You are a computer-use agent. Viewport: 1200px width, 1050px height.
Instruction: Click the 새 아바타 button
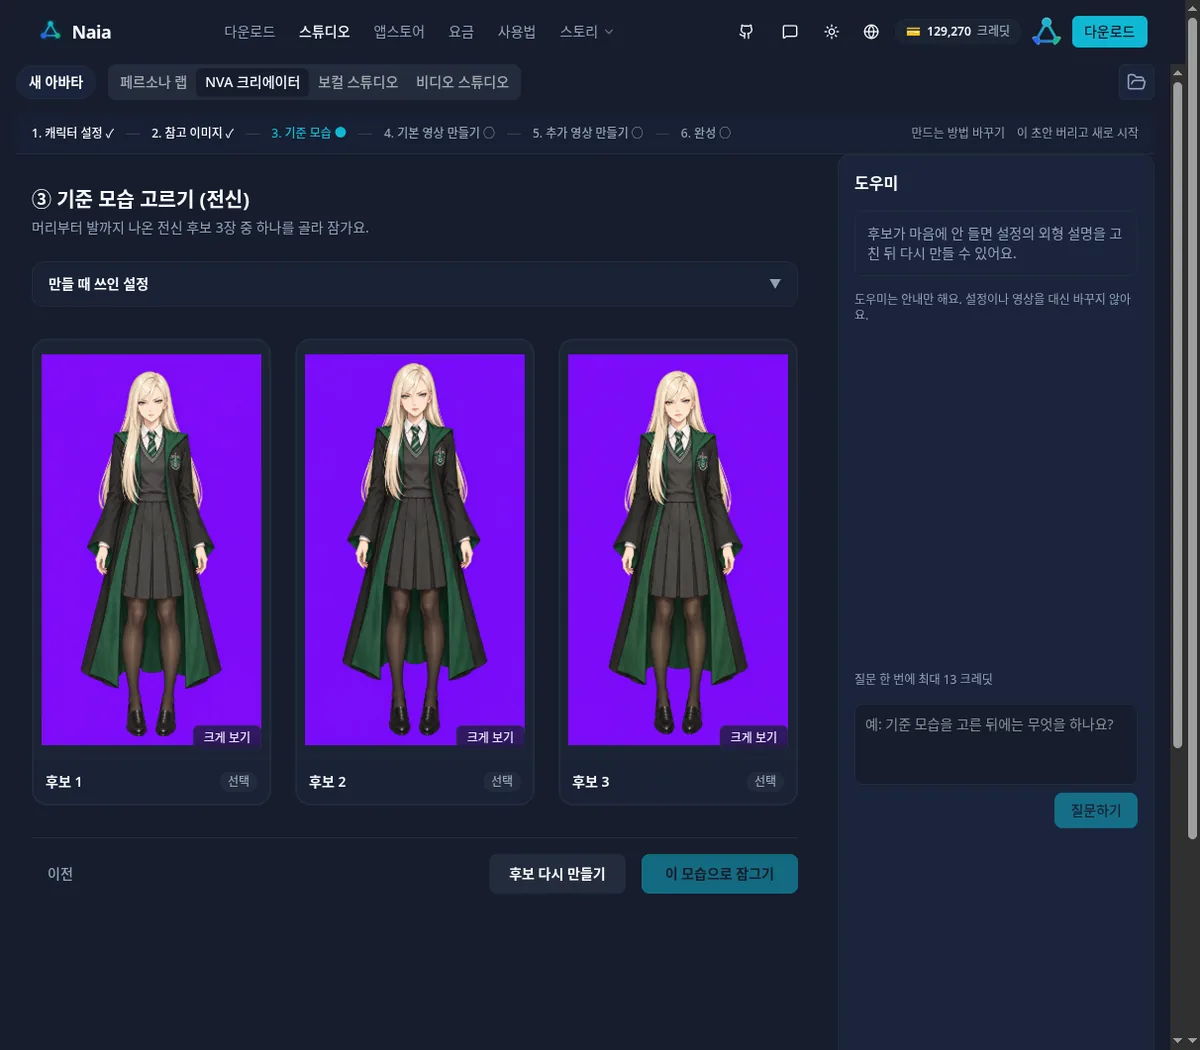tap(56, 82)
